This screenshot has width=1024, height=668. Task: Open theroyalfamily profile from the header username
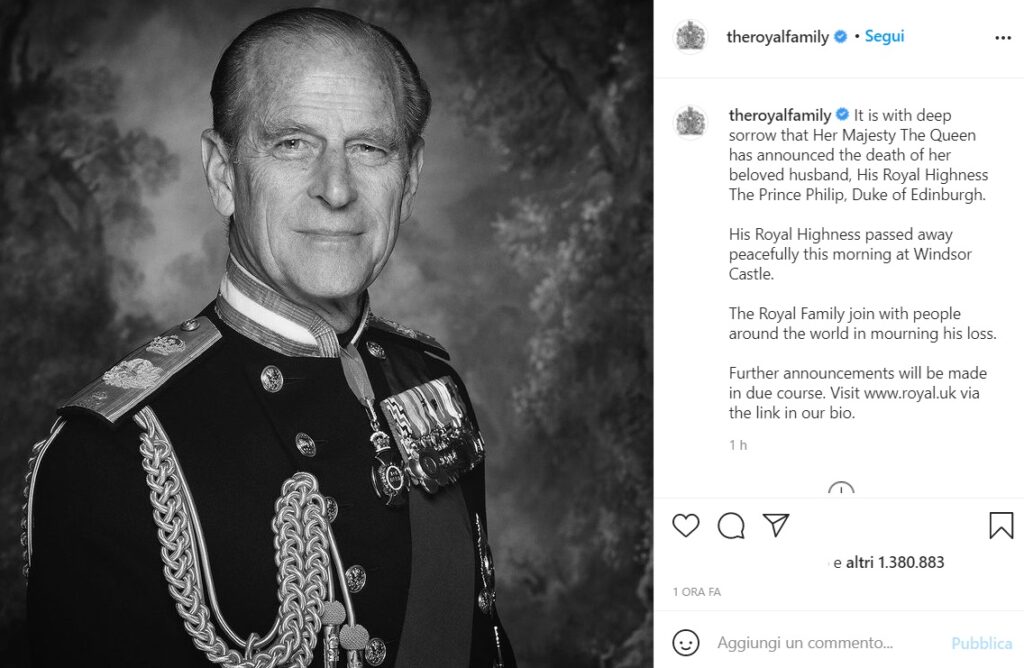[x=777, y=37]
